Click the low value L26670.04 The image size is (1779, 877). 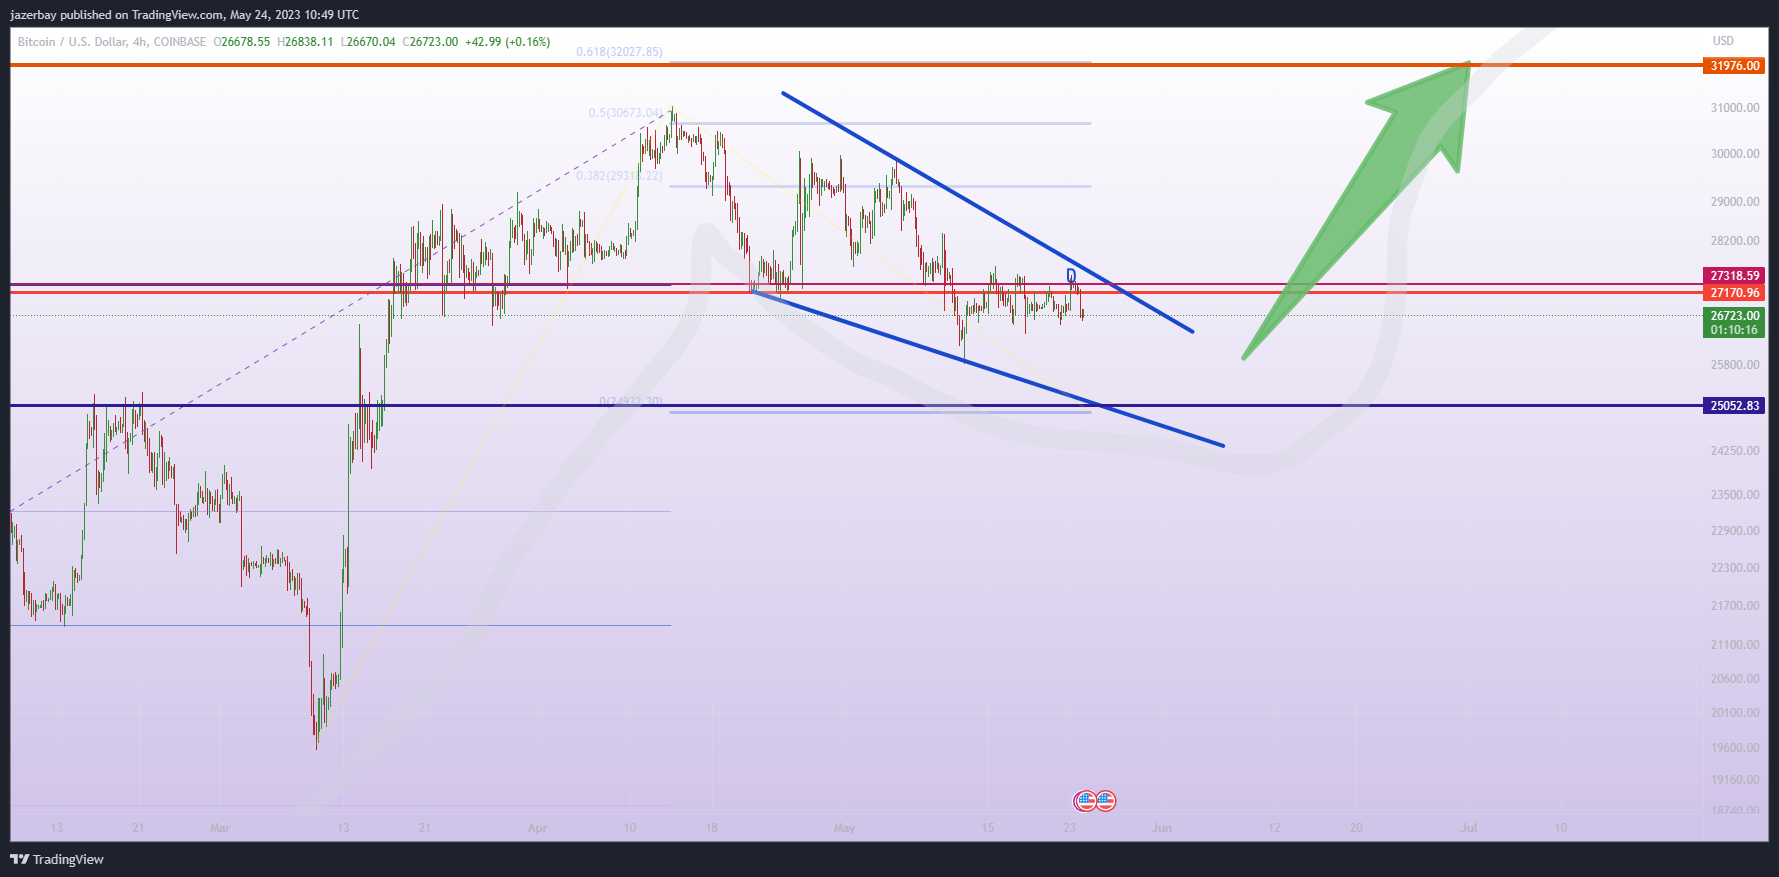(x=368, y=42)
